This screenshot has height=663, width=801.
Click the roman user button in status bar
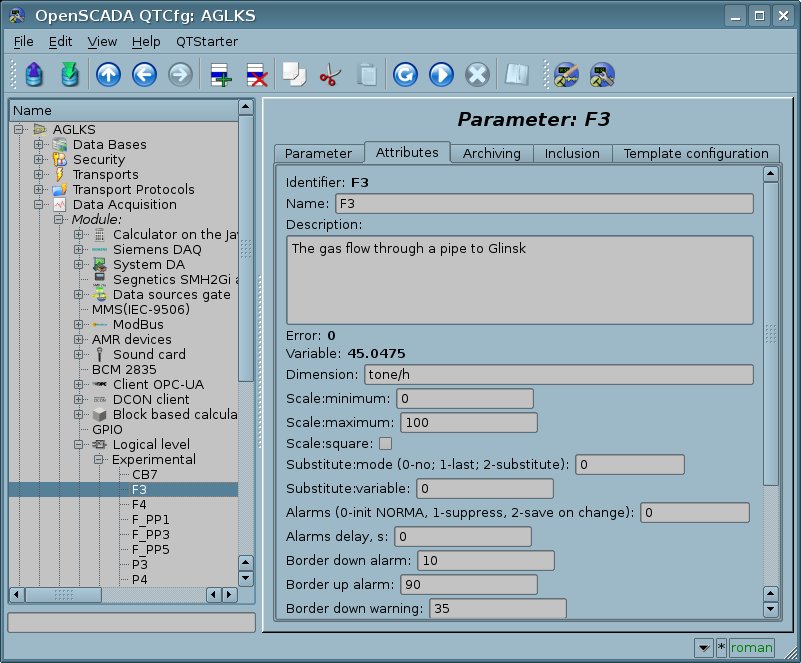click(x=751, y=647)
